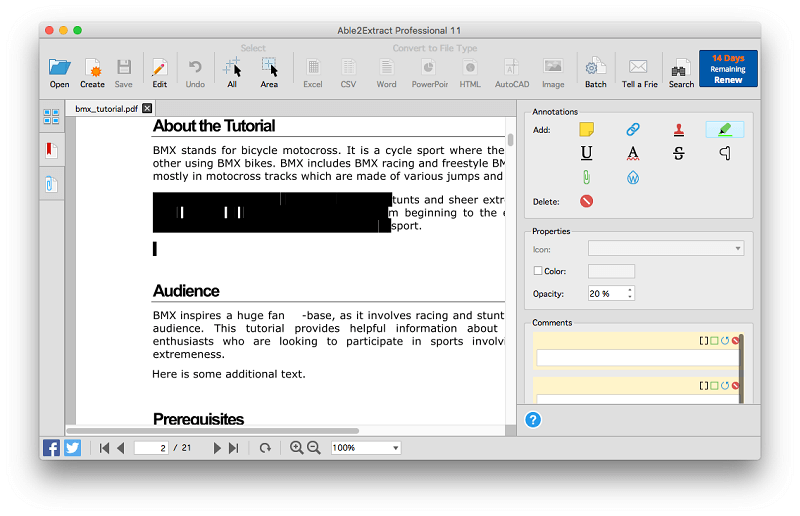Go to the first page
This screenshot has width=800, height=516.
[x=105, y=448]
